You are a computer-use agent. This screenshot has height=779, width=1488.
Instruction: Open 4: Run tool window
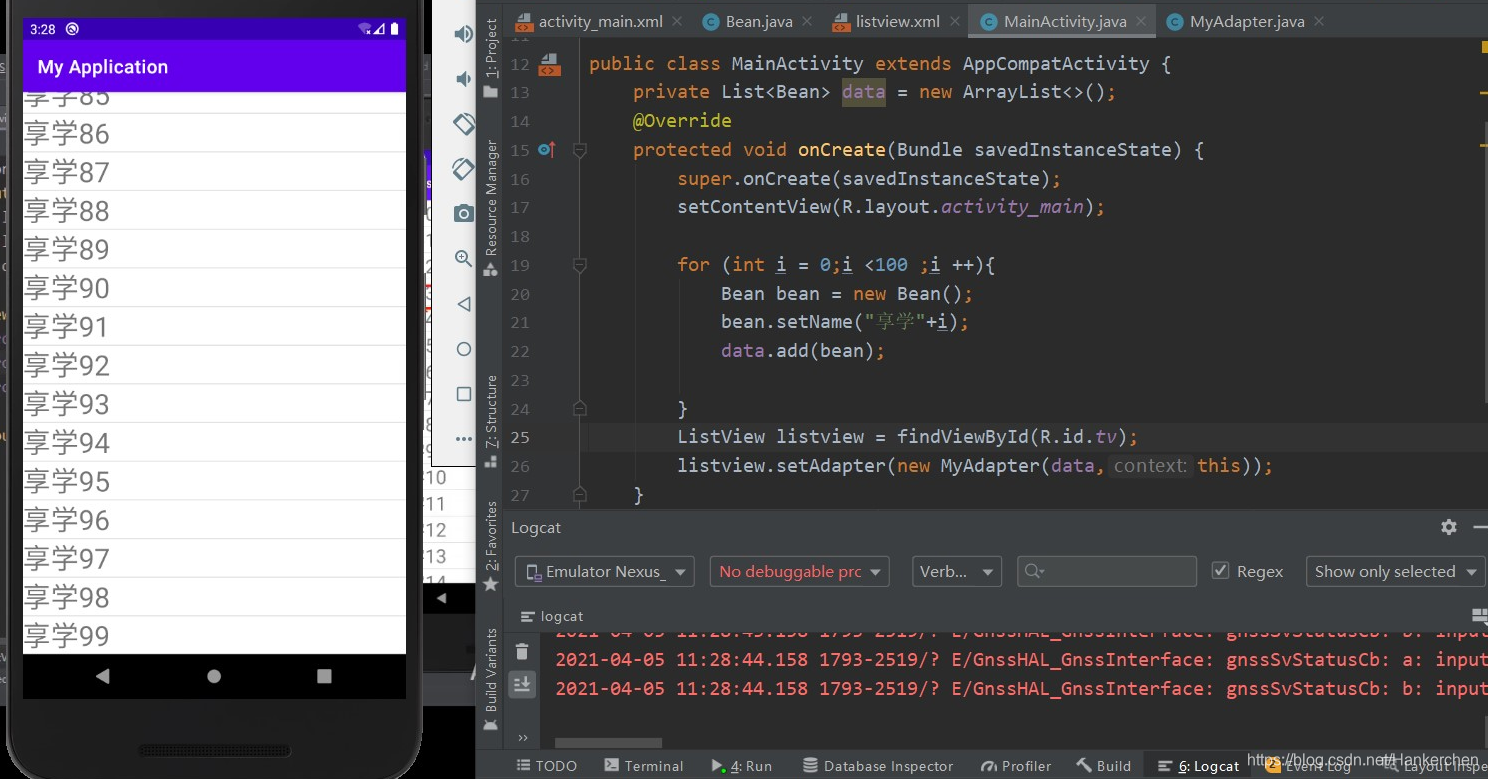click(x=742, y=766)
